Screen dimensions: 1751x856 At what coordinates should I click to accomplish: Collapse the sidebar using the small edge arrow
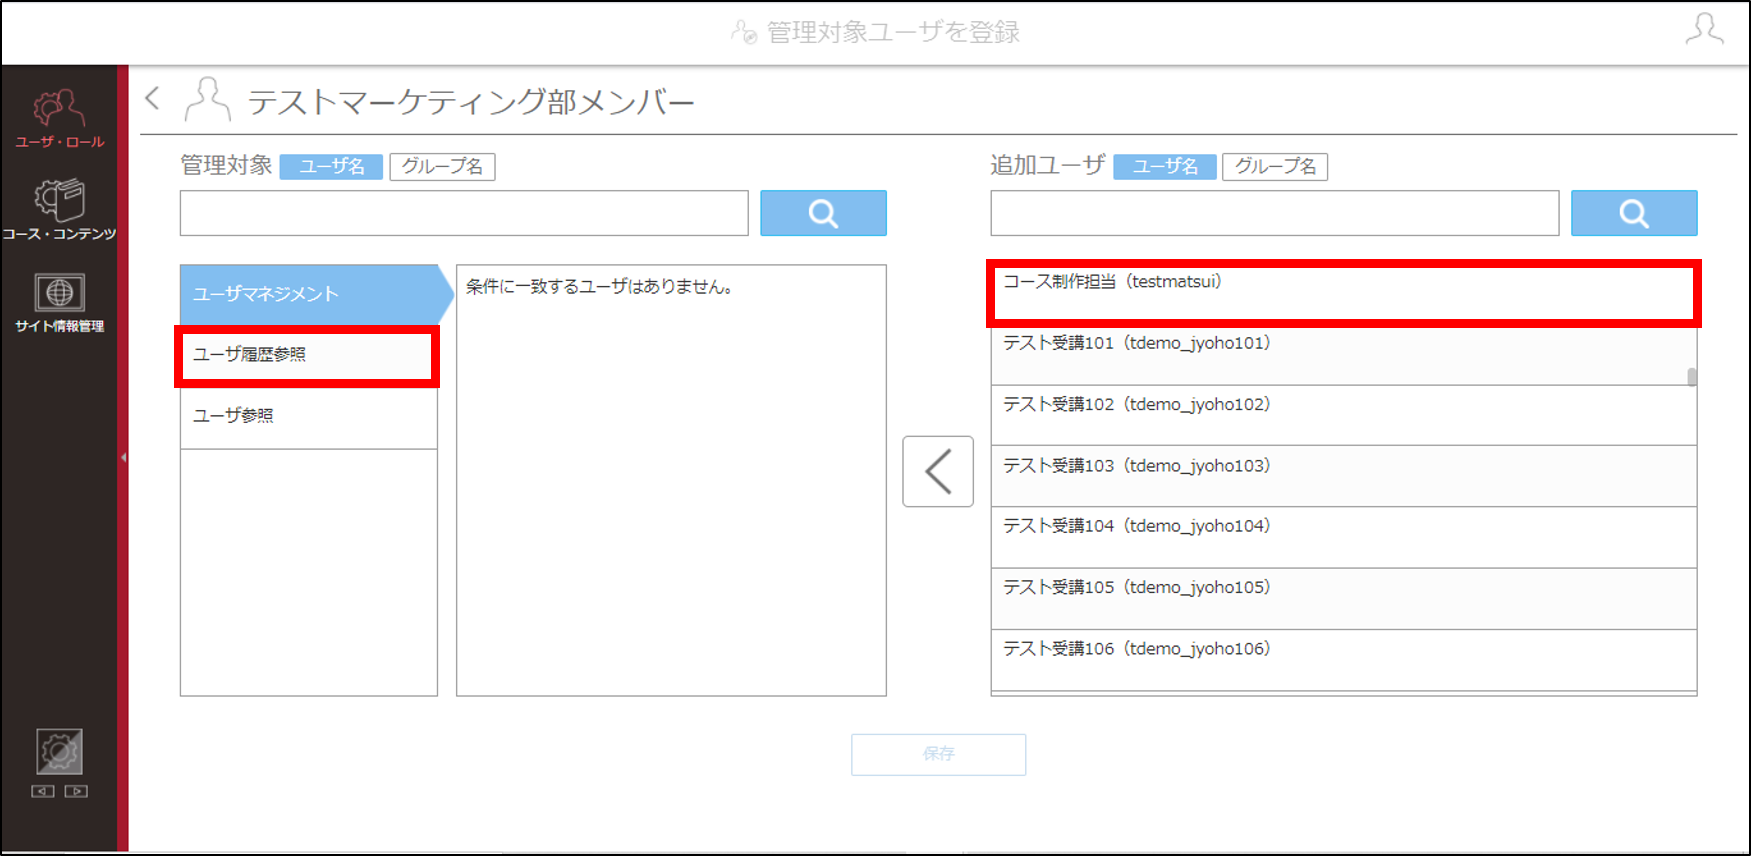tap(123, 458)
